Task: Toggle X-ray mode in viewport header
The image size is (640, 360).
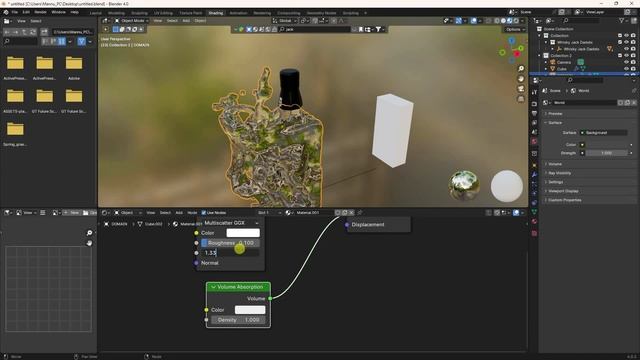Action: (489, 20)
